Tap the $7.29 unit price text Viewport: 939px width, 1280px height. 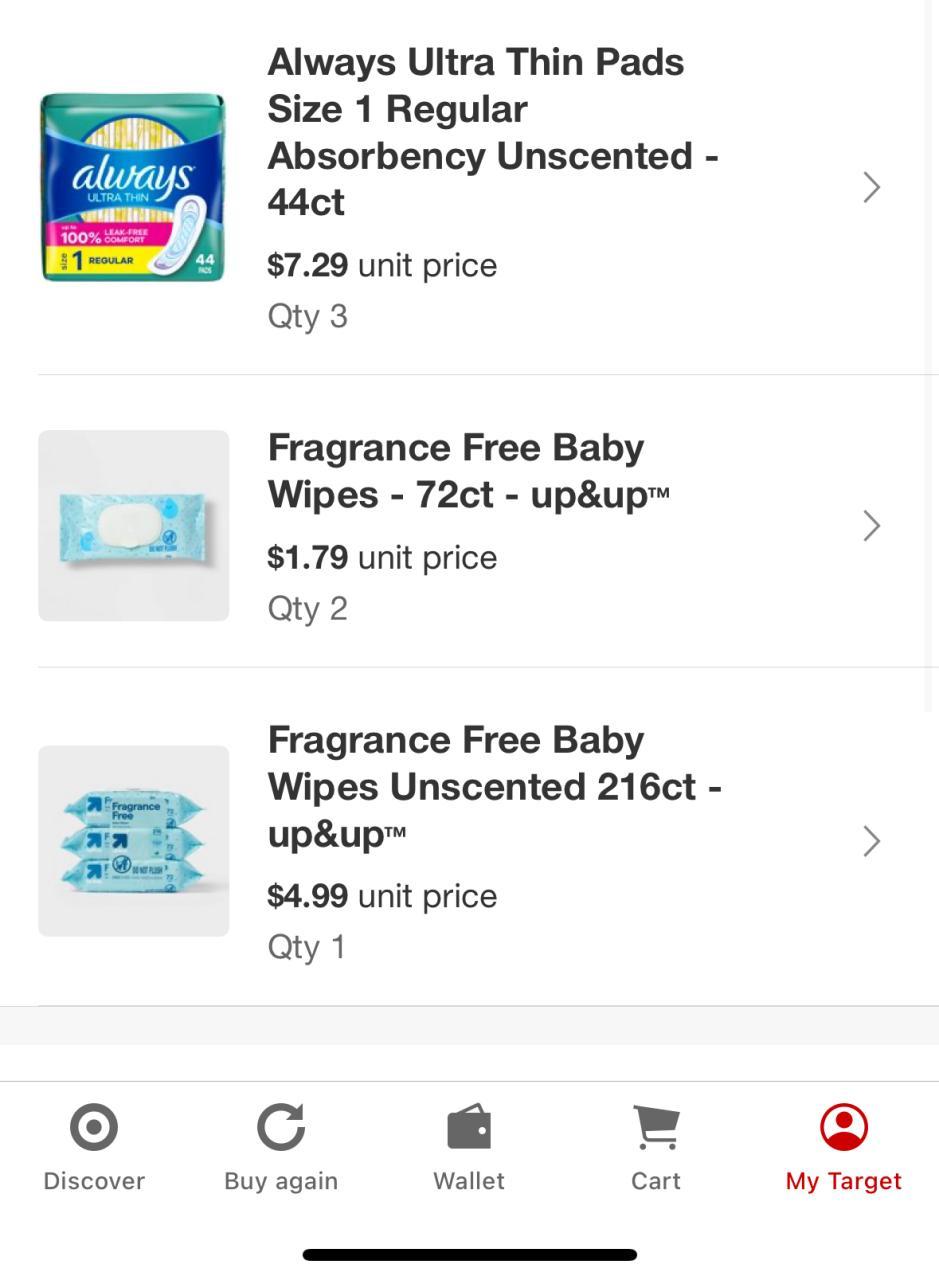click(x=382, y=266)
